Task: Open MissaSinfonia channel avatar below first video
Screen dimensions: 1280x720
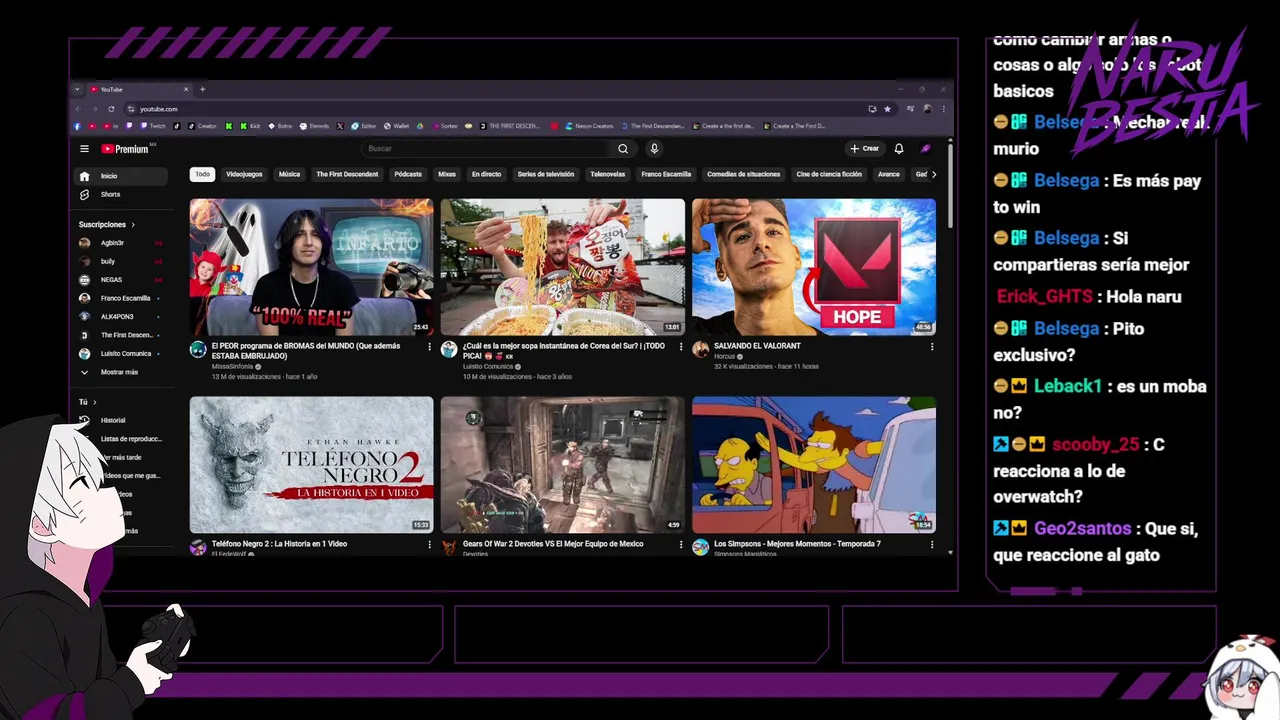Action: 198,349
